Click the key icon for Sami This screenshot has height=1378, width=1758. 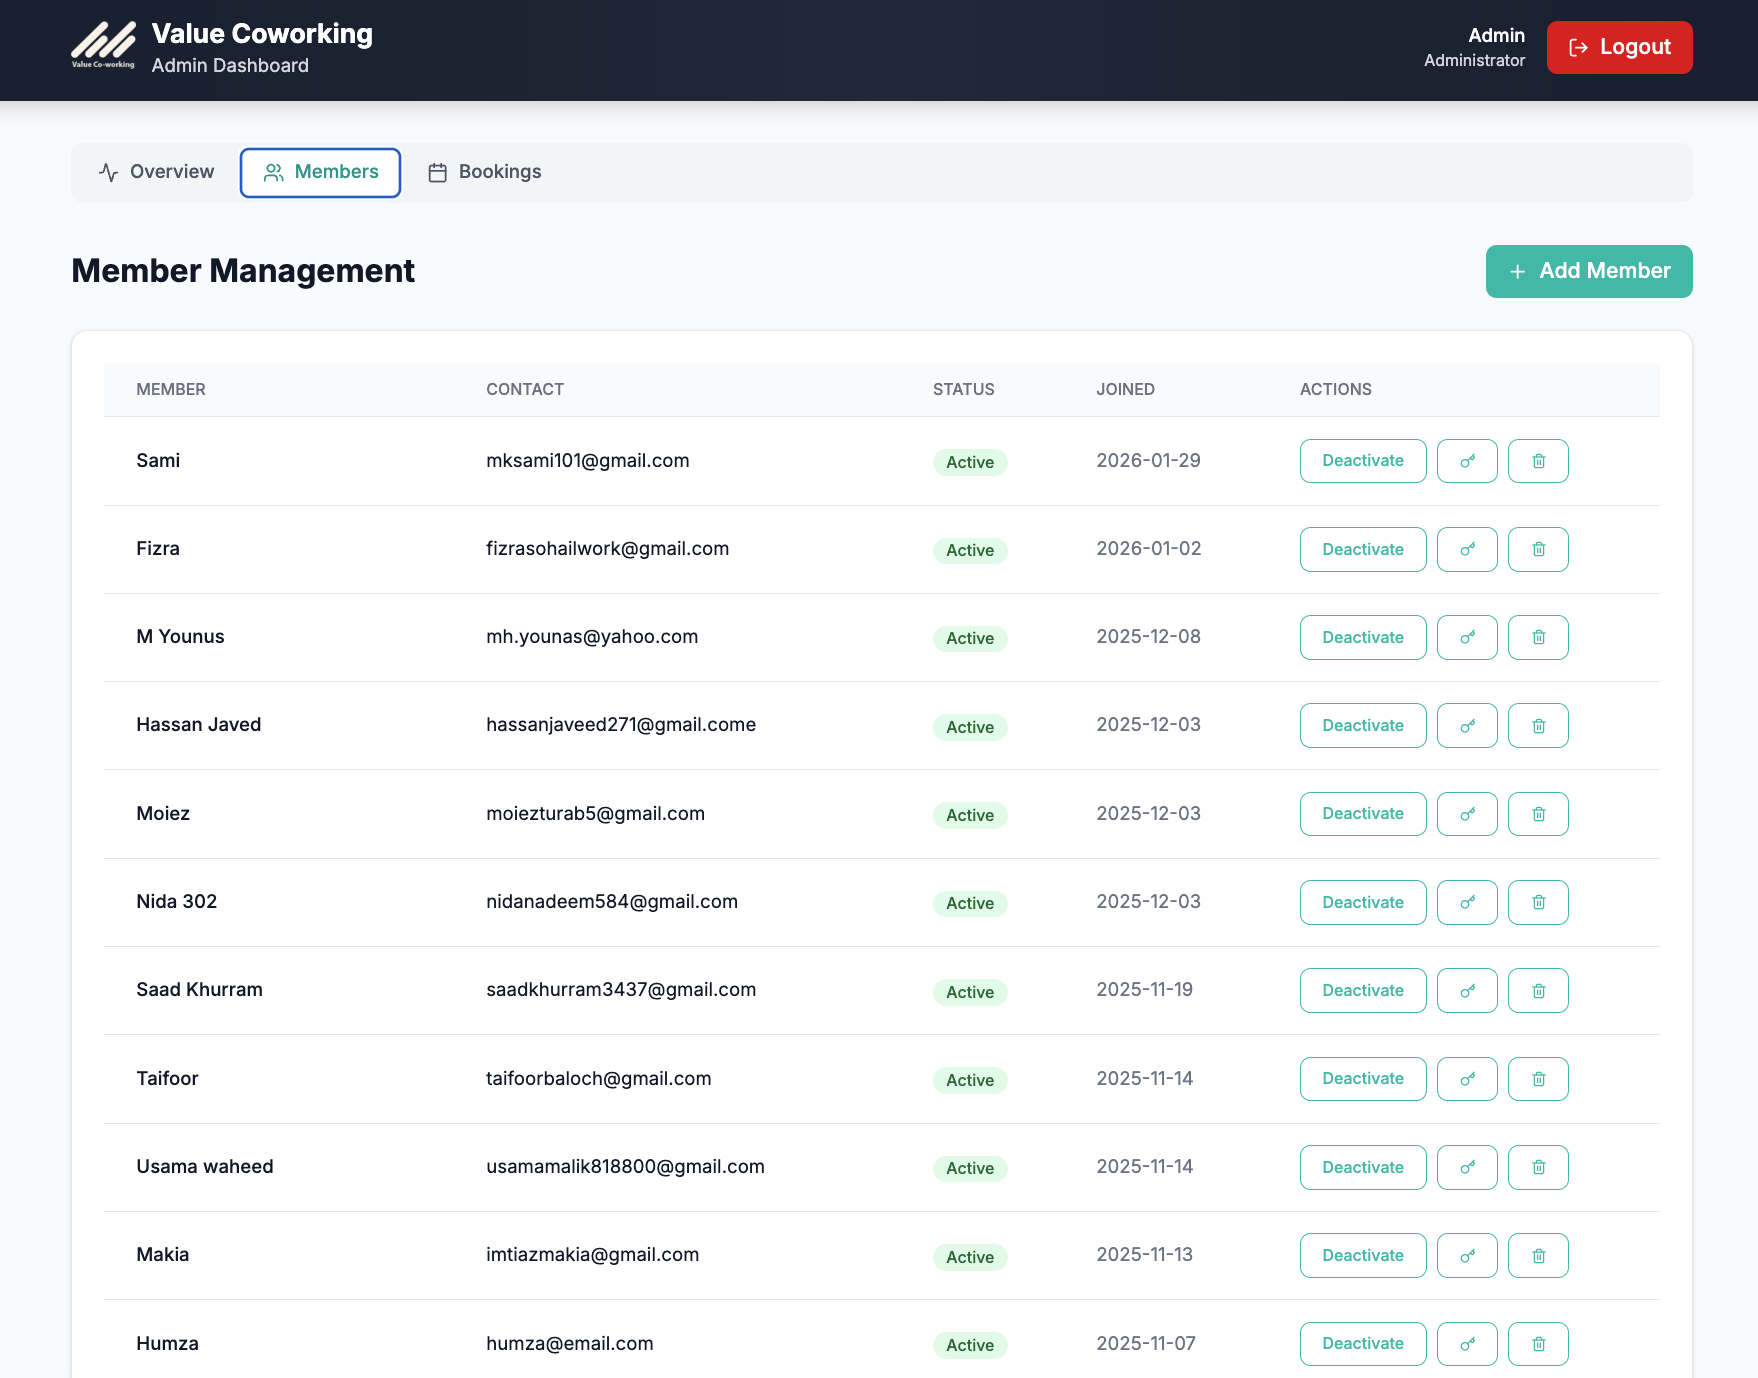coord(1466,461)
